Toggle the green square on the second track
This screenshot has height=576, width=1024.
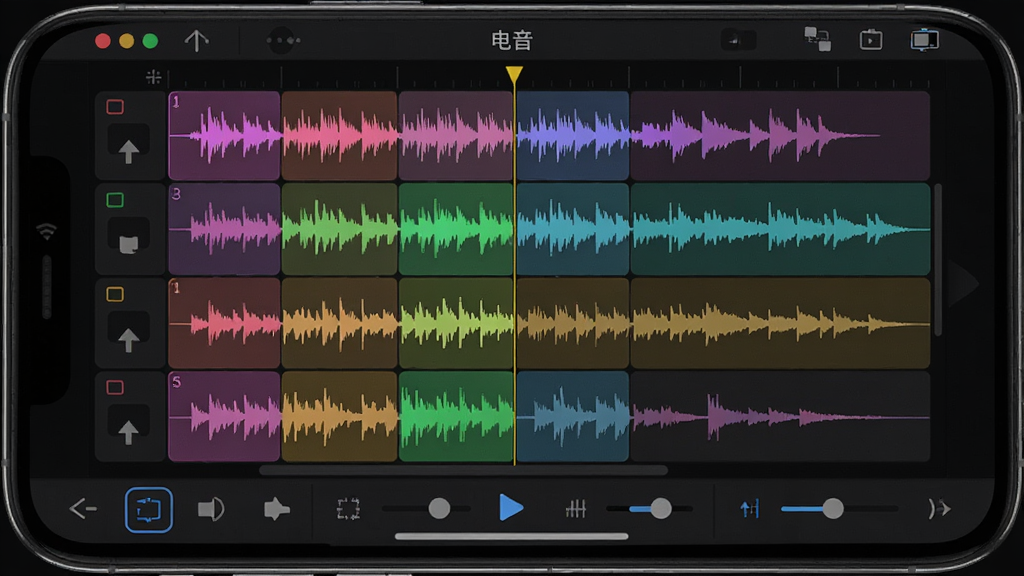[115, 200]
